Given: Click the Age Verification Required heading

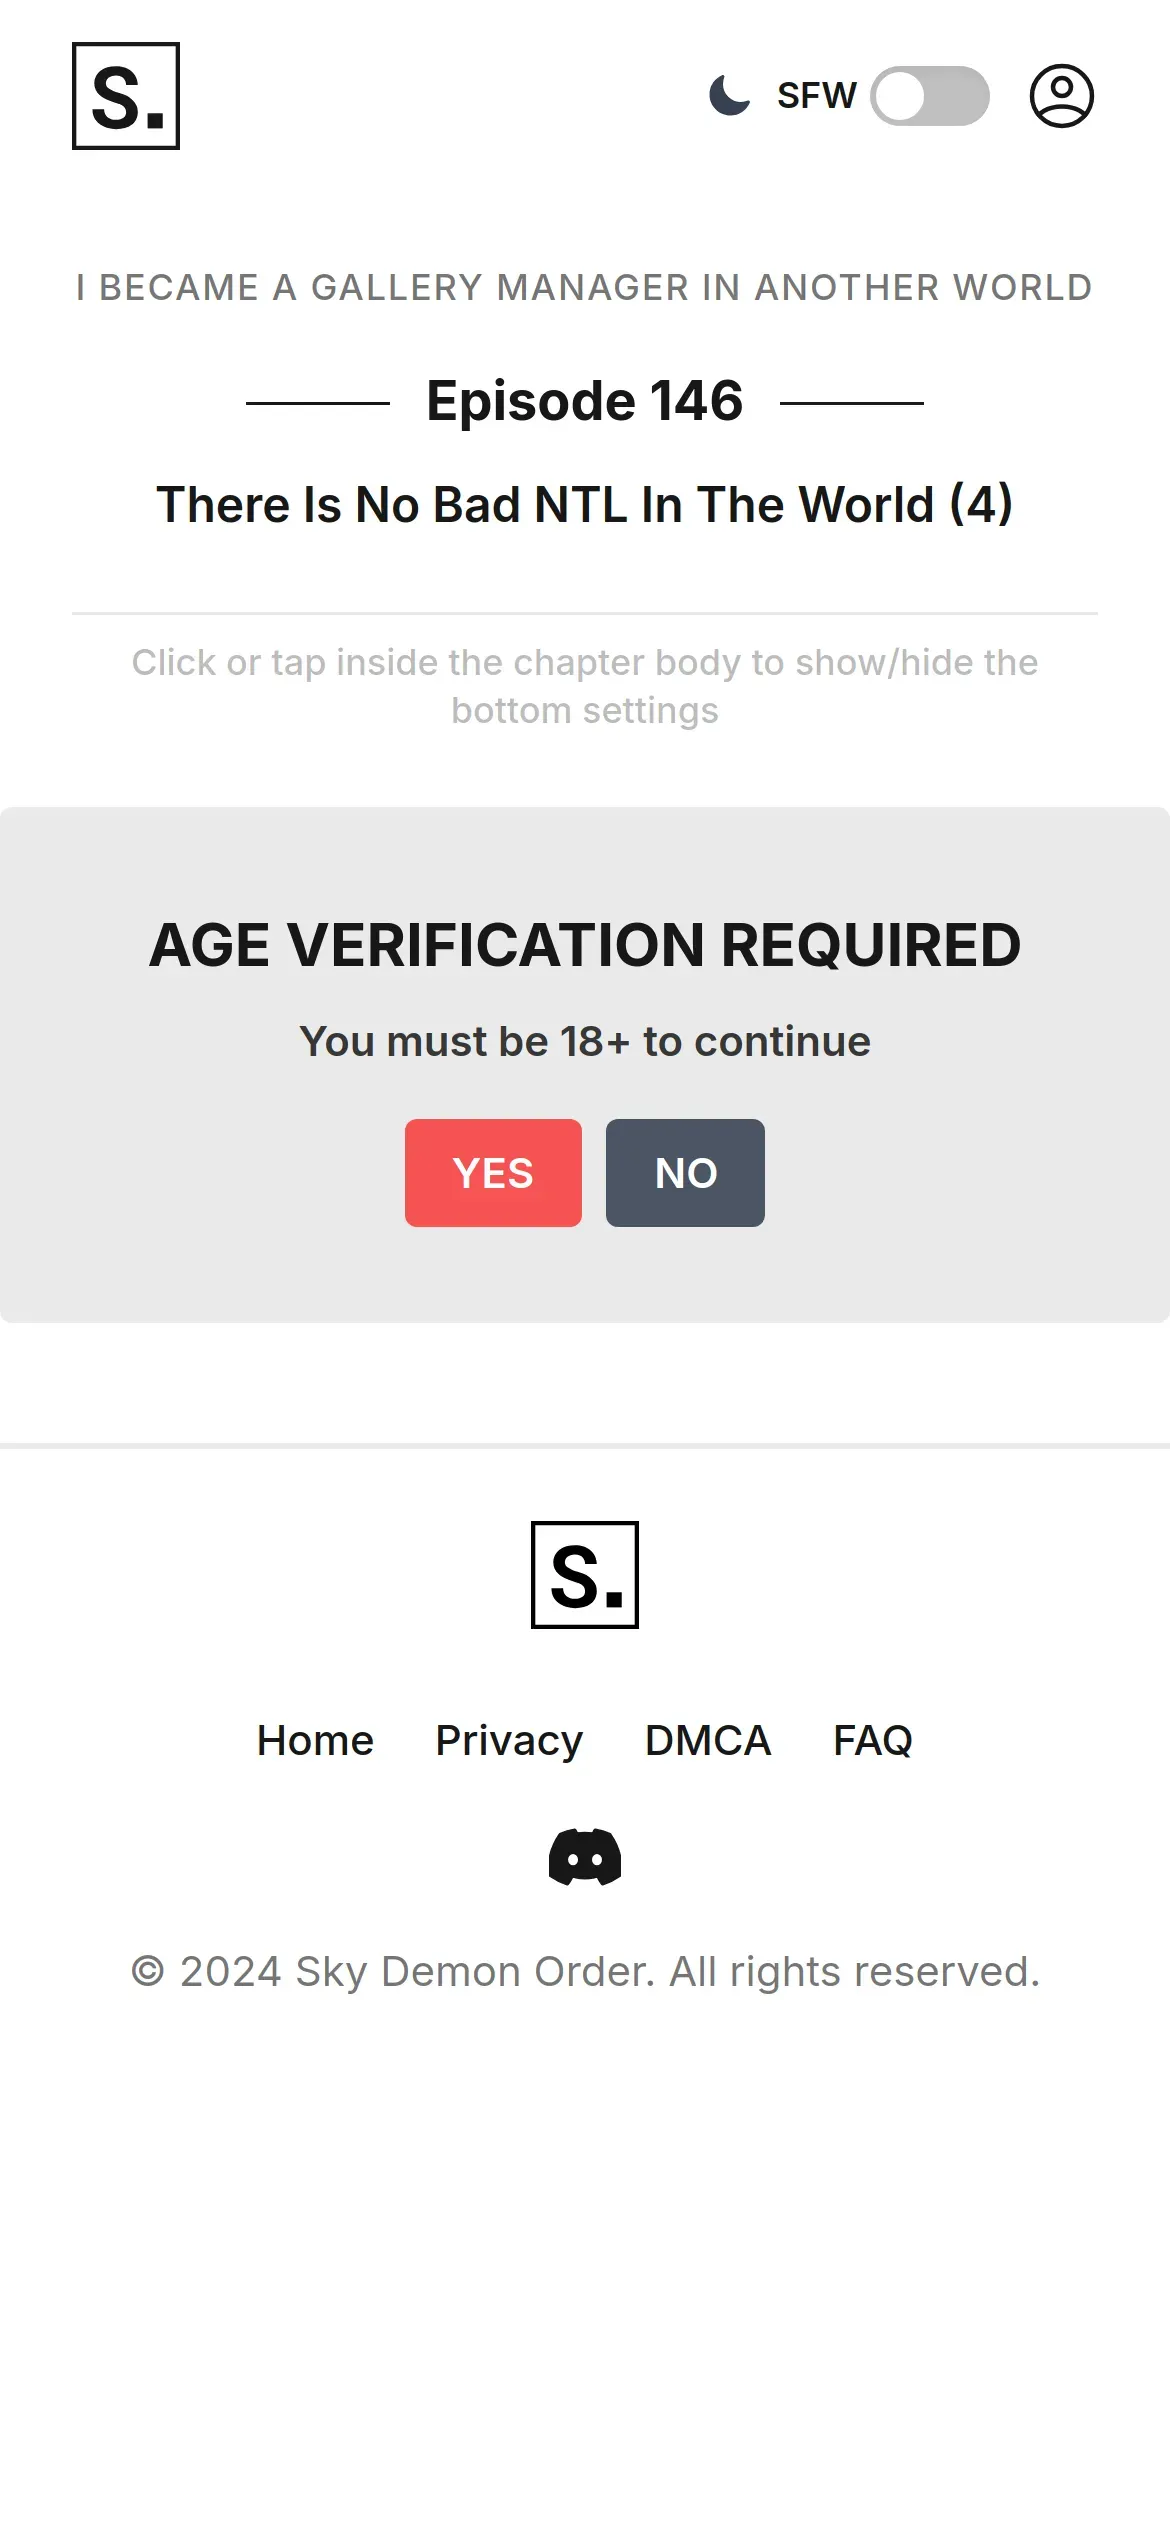Looking at the screenshot, I should [584, 945].
